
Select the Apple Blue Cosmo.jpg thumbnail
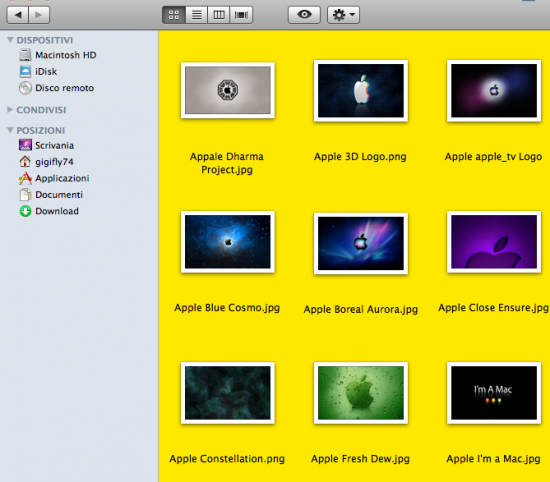[x=228, y=242]
